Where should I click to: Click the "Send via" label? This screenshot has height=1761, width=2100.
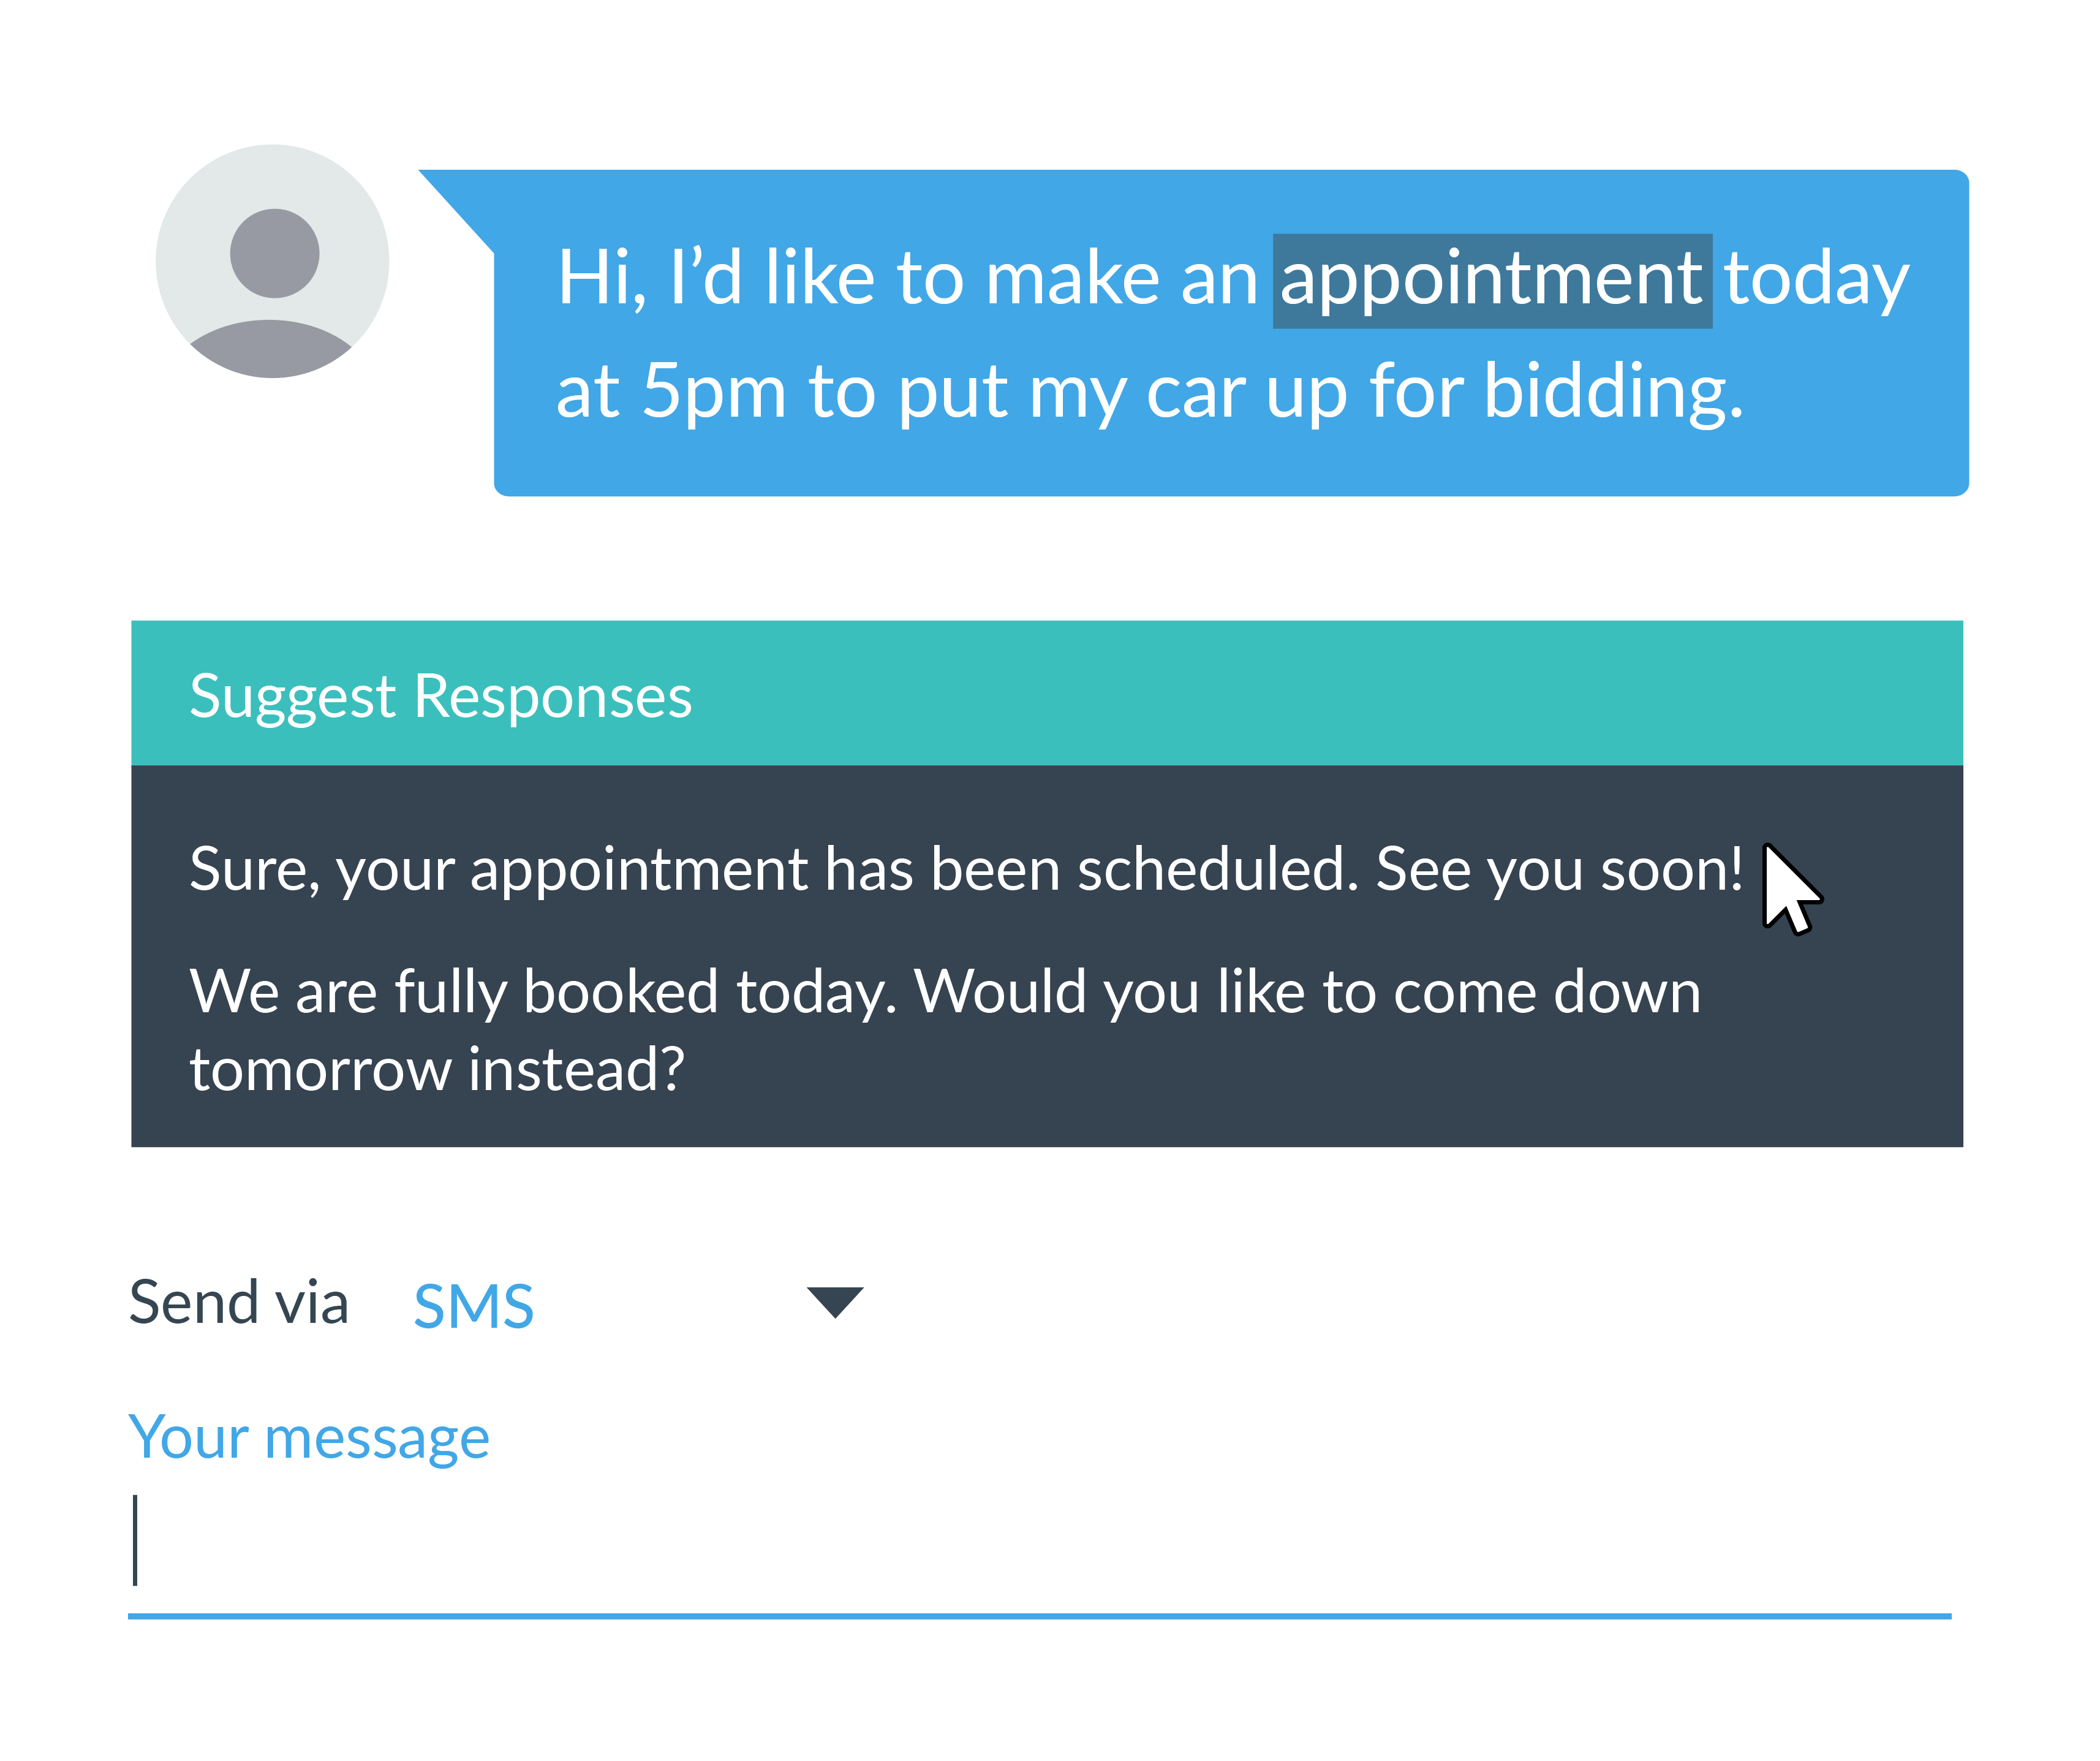point(239,1303)
